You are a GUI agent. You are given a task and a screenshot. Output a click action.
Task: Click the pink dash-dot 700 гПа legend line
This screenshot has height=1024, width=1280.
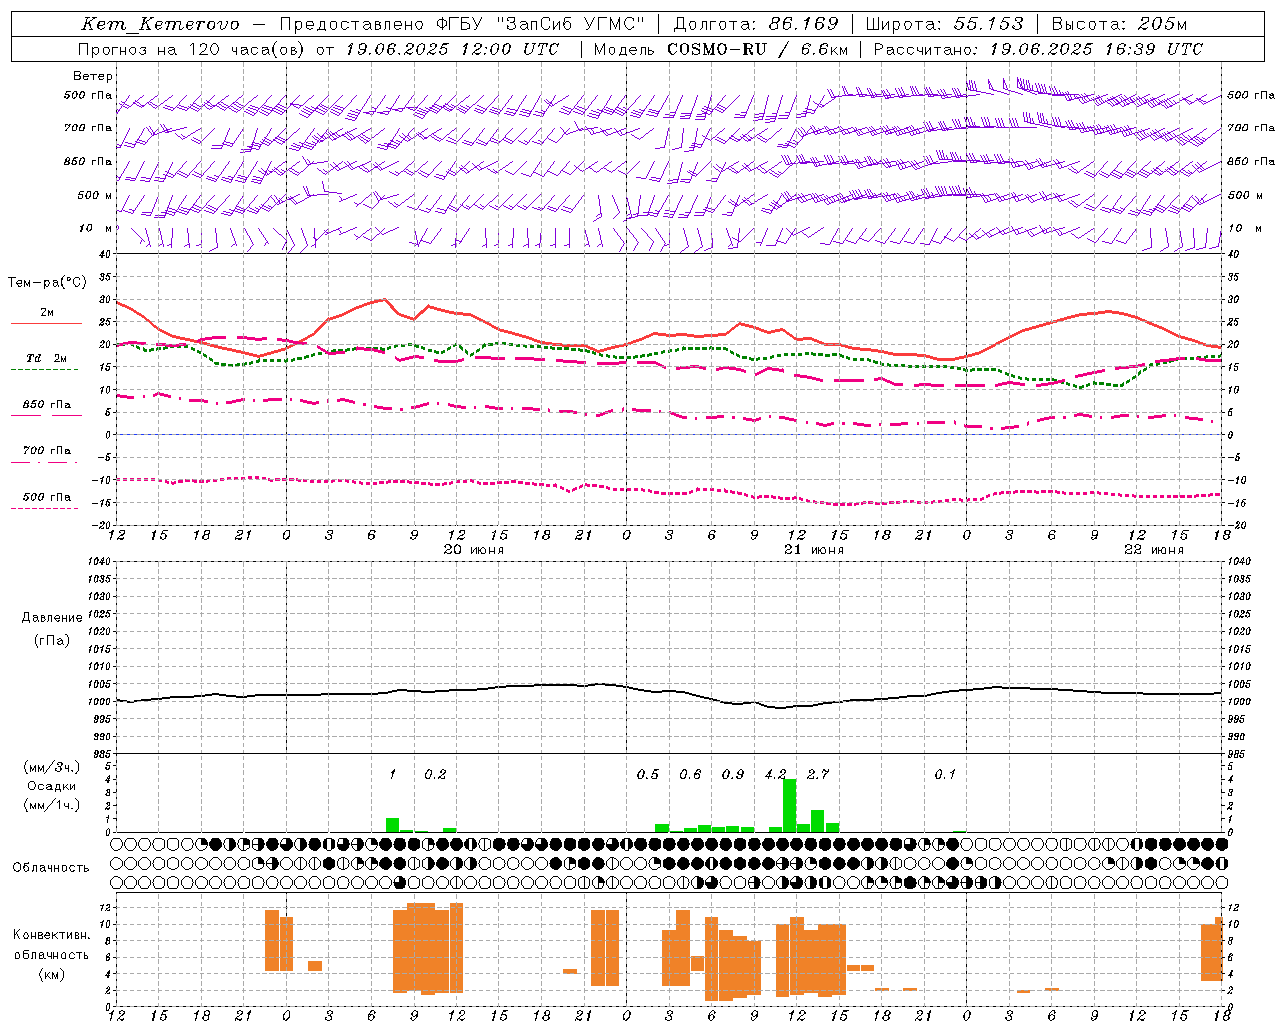44,462
